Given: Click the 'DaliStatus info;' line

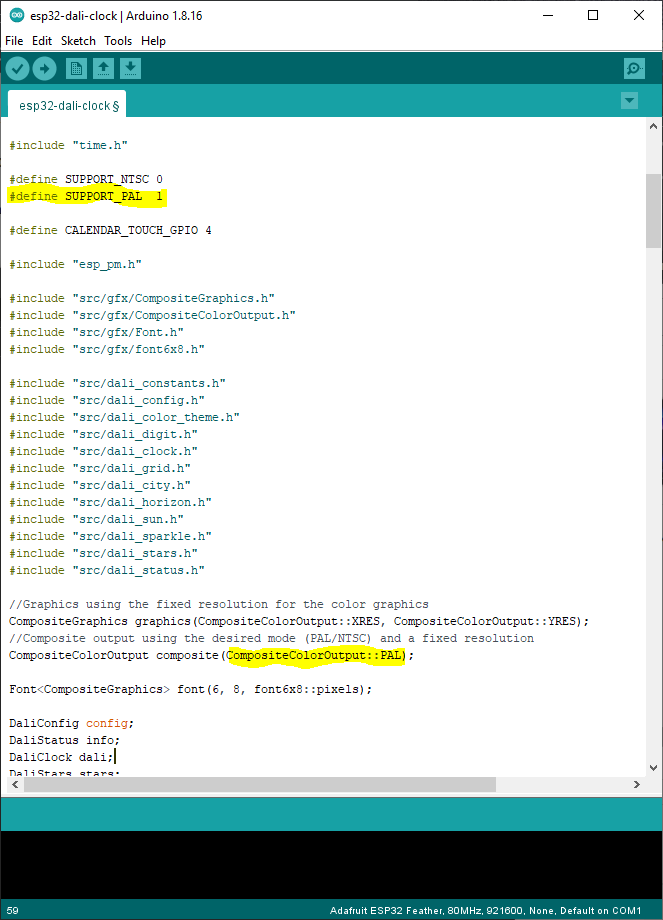Looking at the screenshot, I should click(x=65, y=740).
